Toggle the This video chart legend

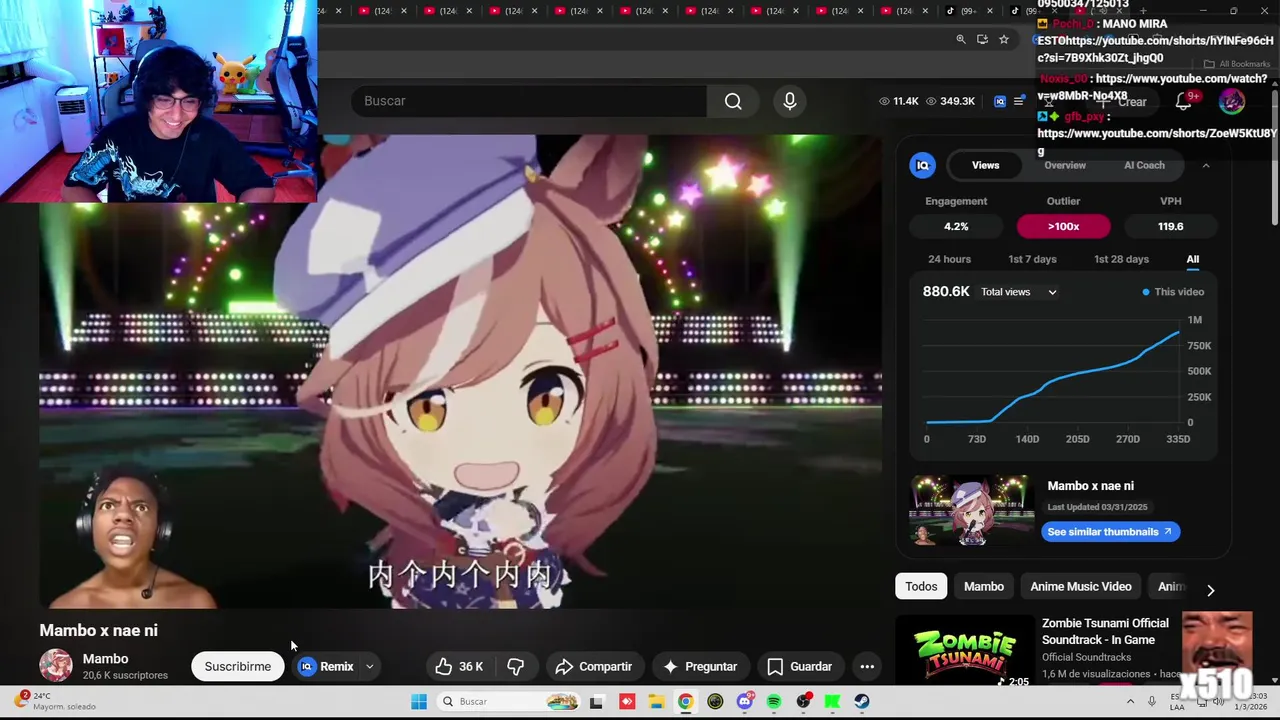(1173, 292)
